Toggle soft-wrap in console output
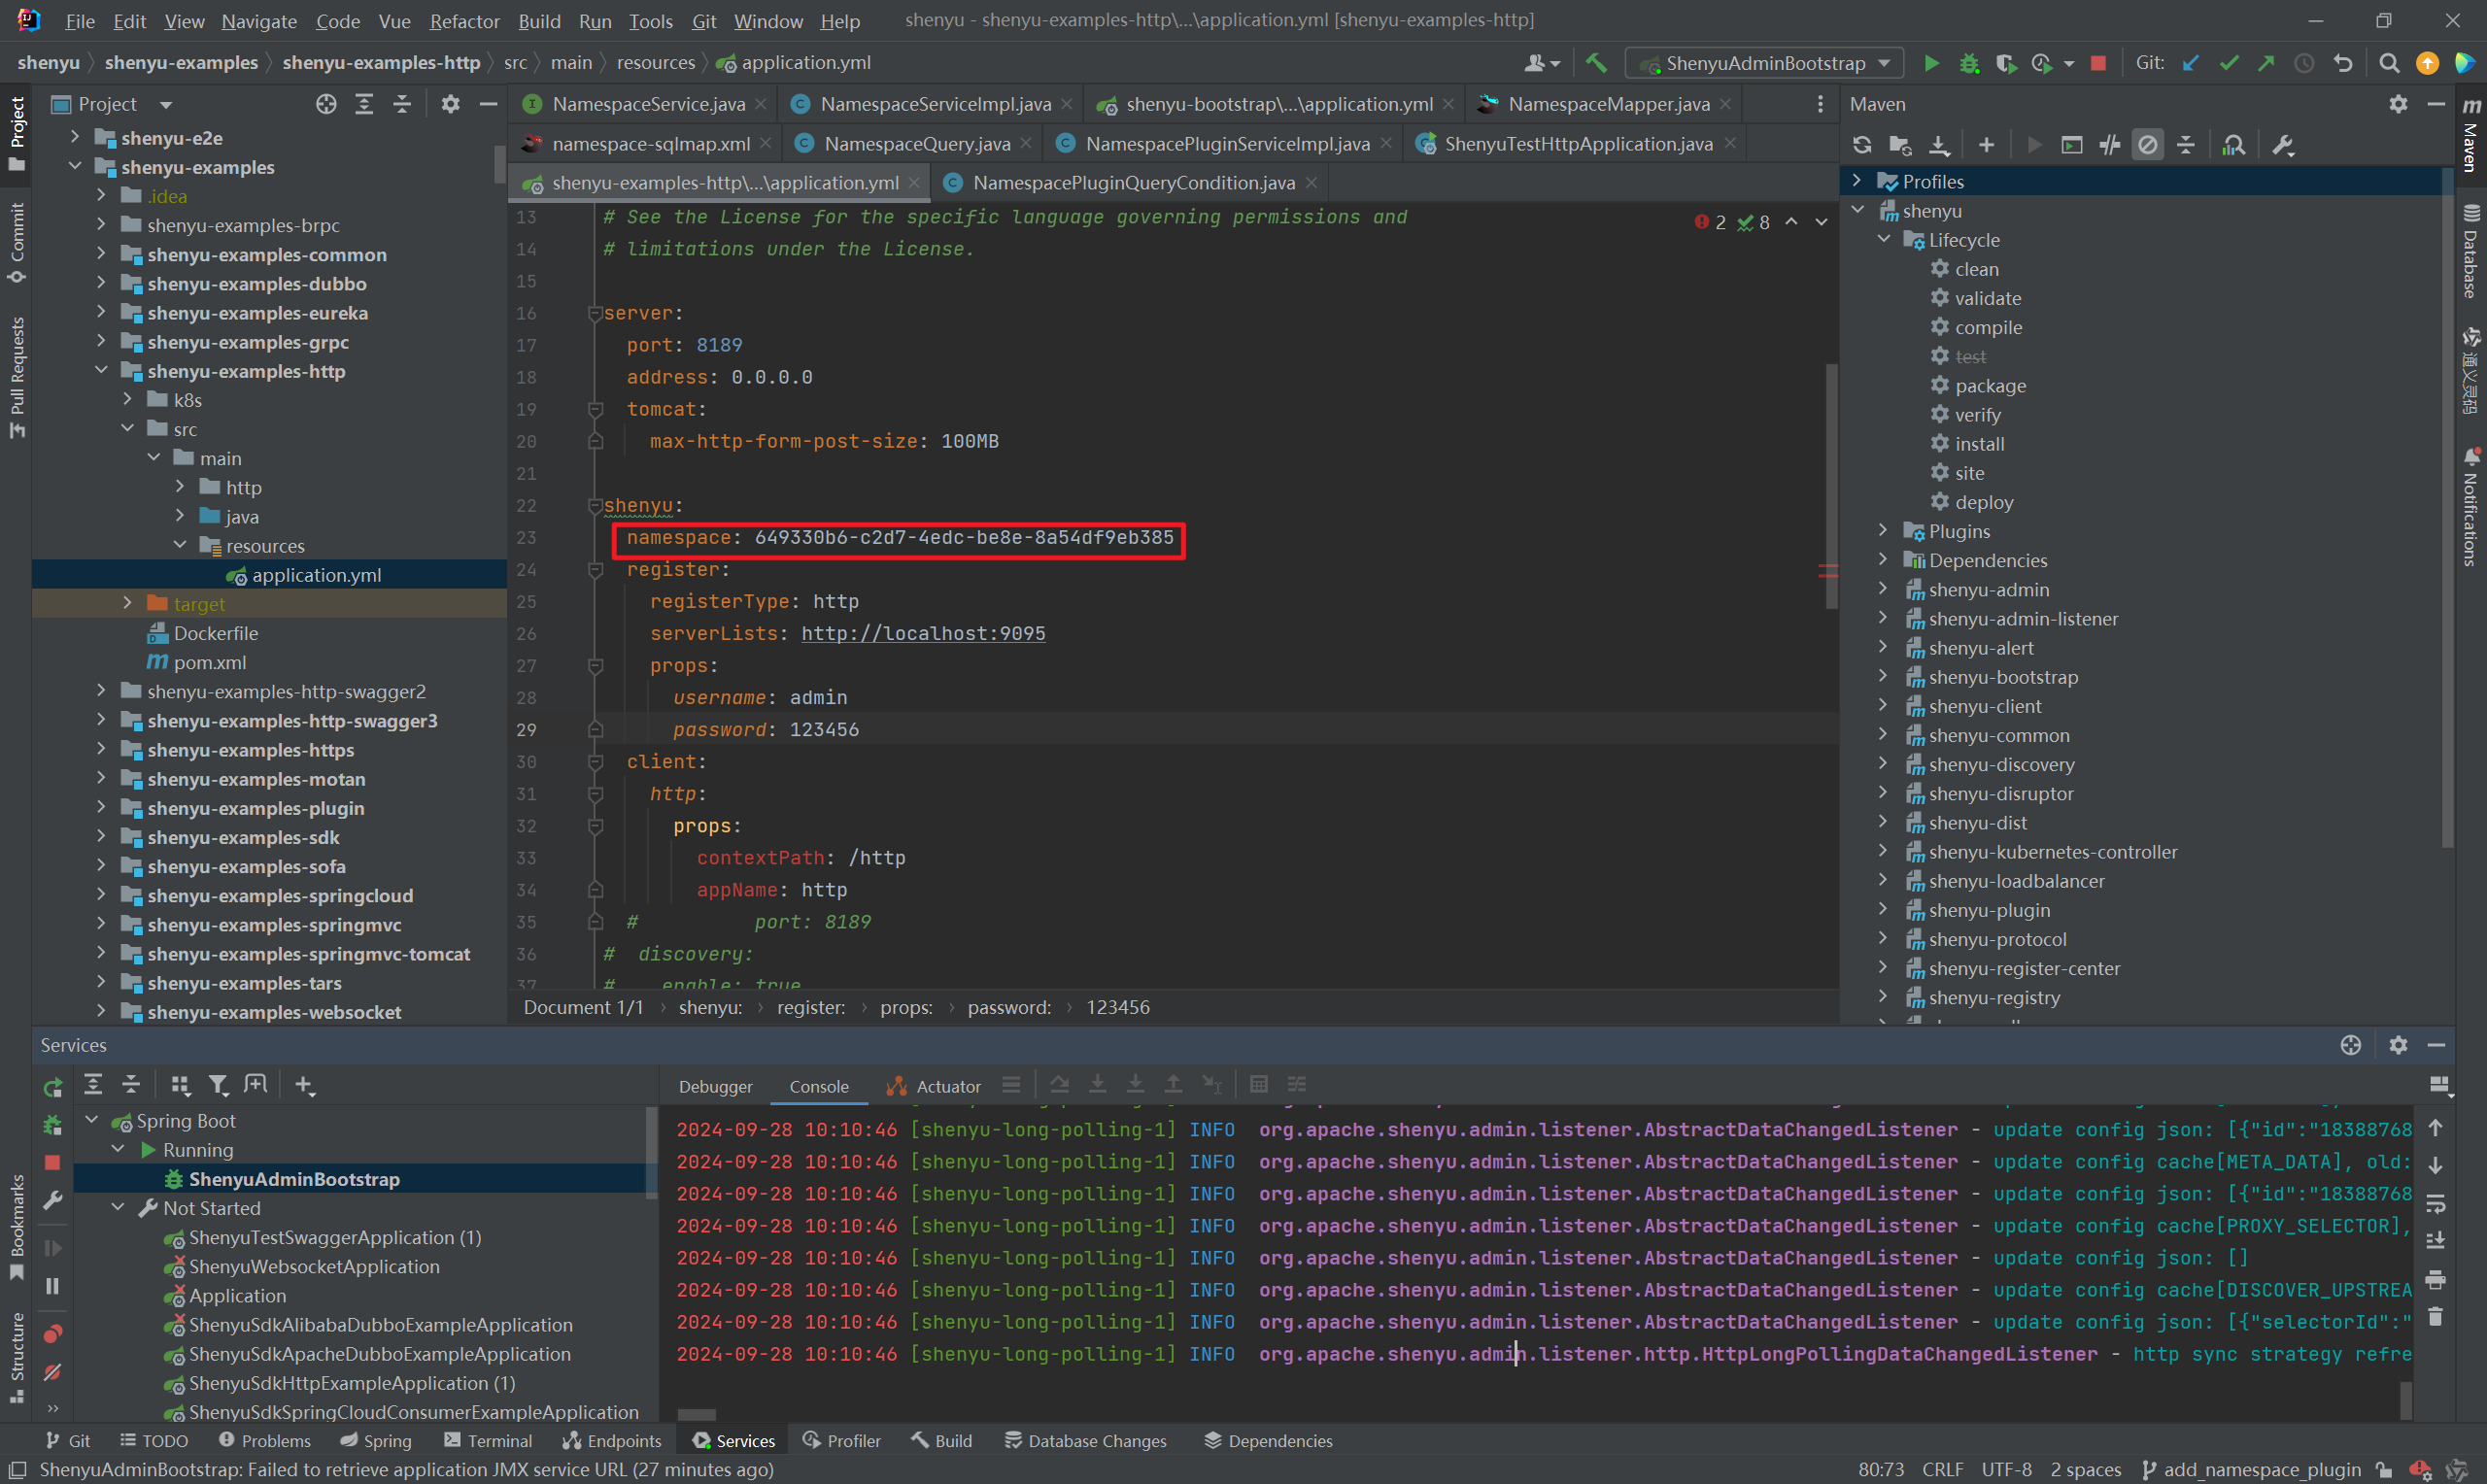 click(2435, 1203)
